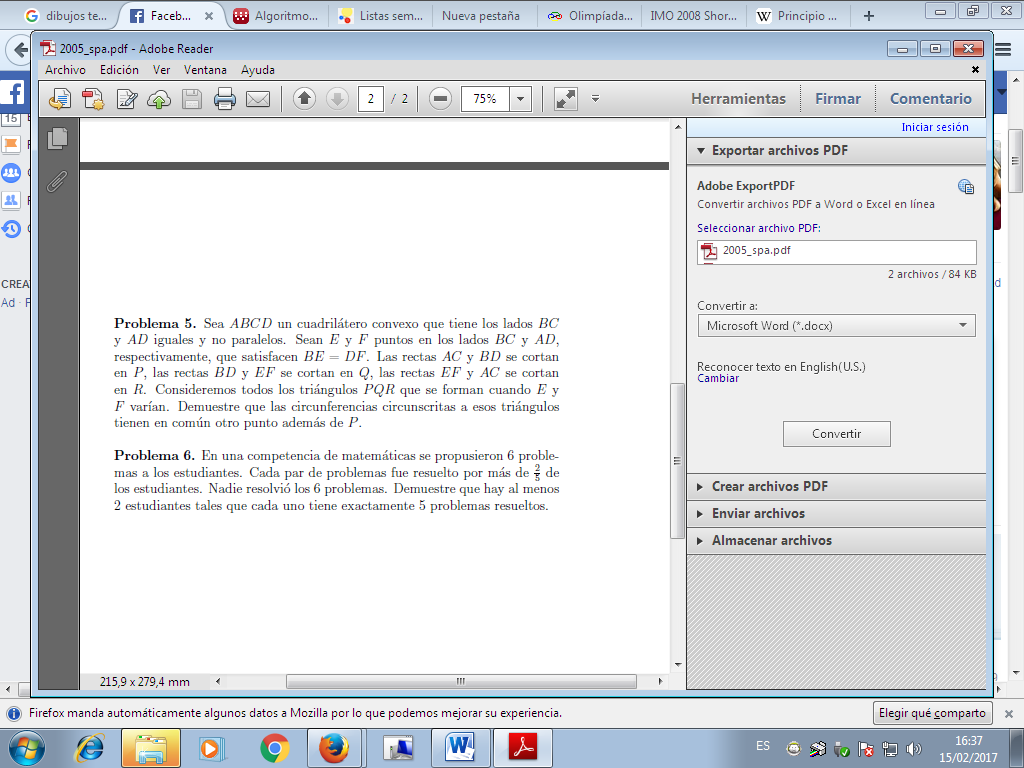Switch to the Comentario pane
Viewport: 1024px width, 768px height.
click(x=930, y=99)
